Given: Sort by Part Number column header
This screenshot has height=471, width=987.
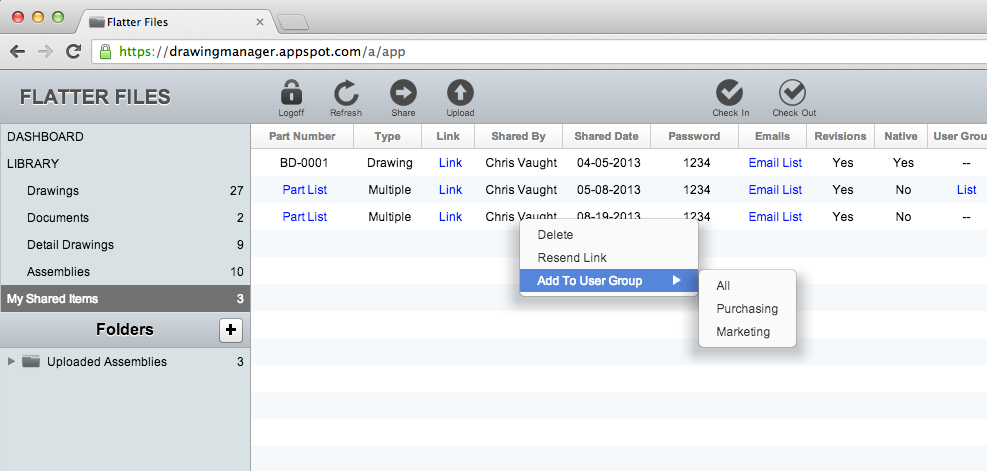Looking at the screenshot, I should tap(302, 136).
